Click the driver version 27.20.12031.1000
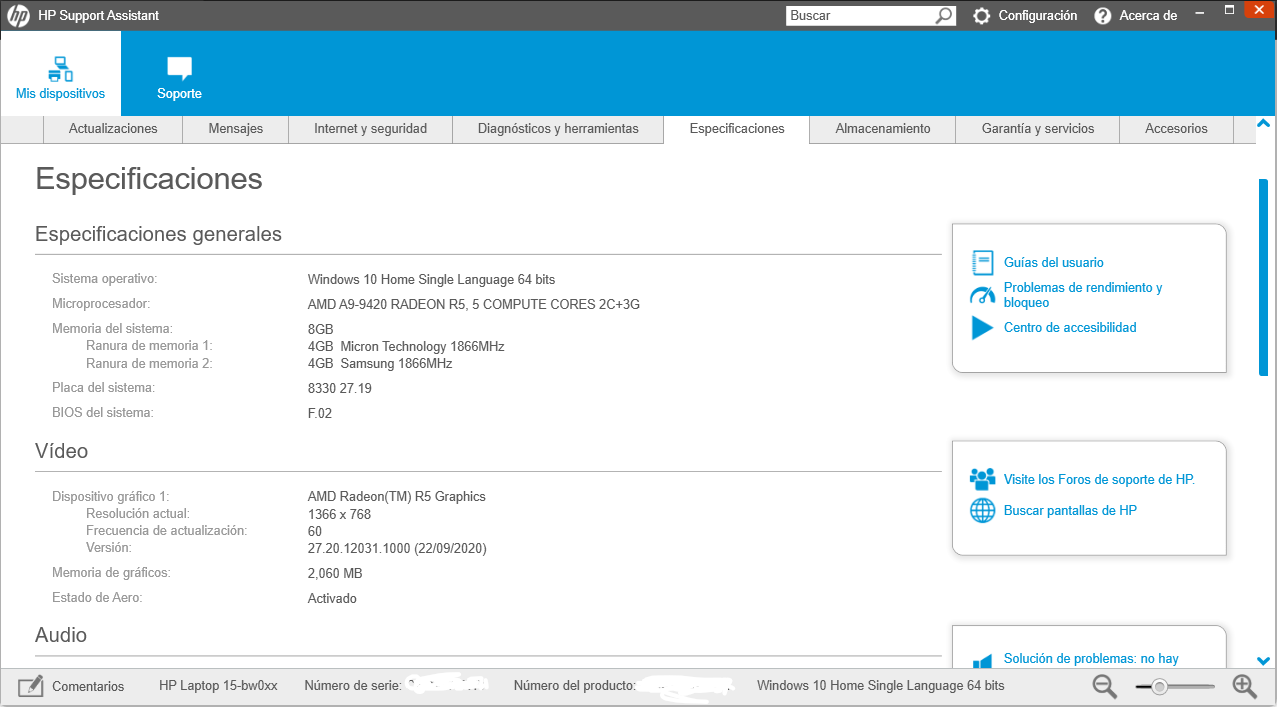Viewport: 1277px width, 707px height. pos(397,549)
